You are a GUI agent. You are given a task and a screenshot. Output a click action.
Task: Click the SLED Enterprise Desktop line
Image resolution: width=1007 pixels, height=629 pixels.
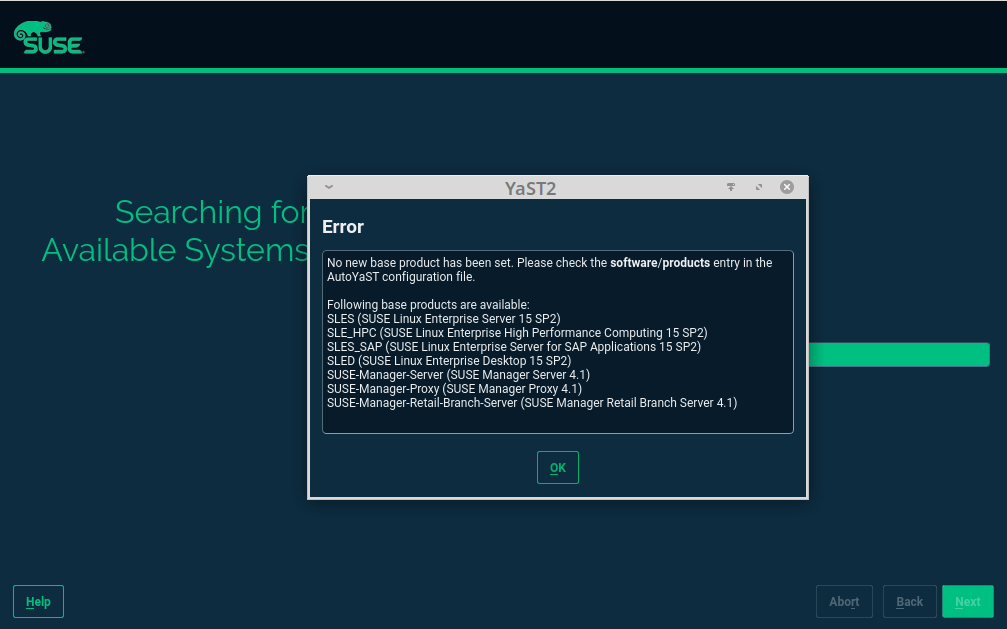tap(449, 361)
